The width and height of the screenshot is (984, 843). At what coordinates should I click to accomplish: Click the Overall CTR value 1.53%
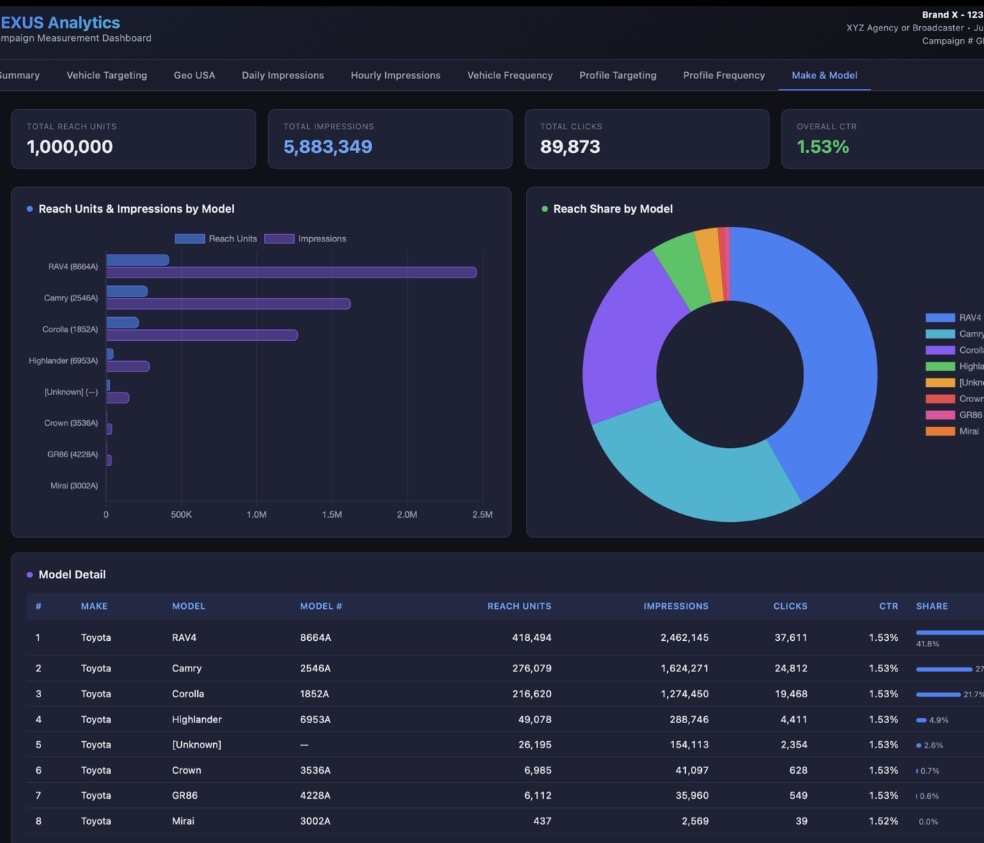point(823,147)
